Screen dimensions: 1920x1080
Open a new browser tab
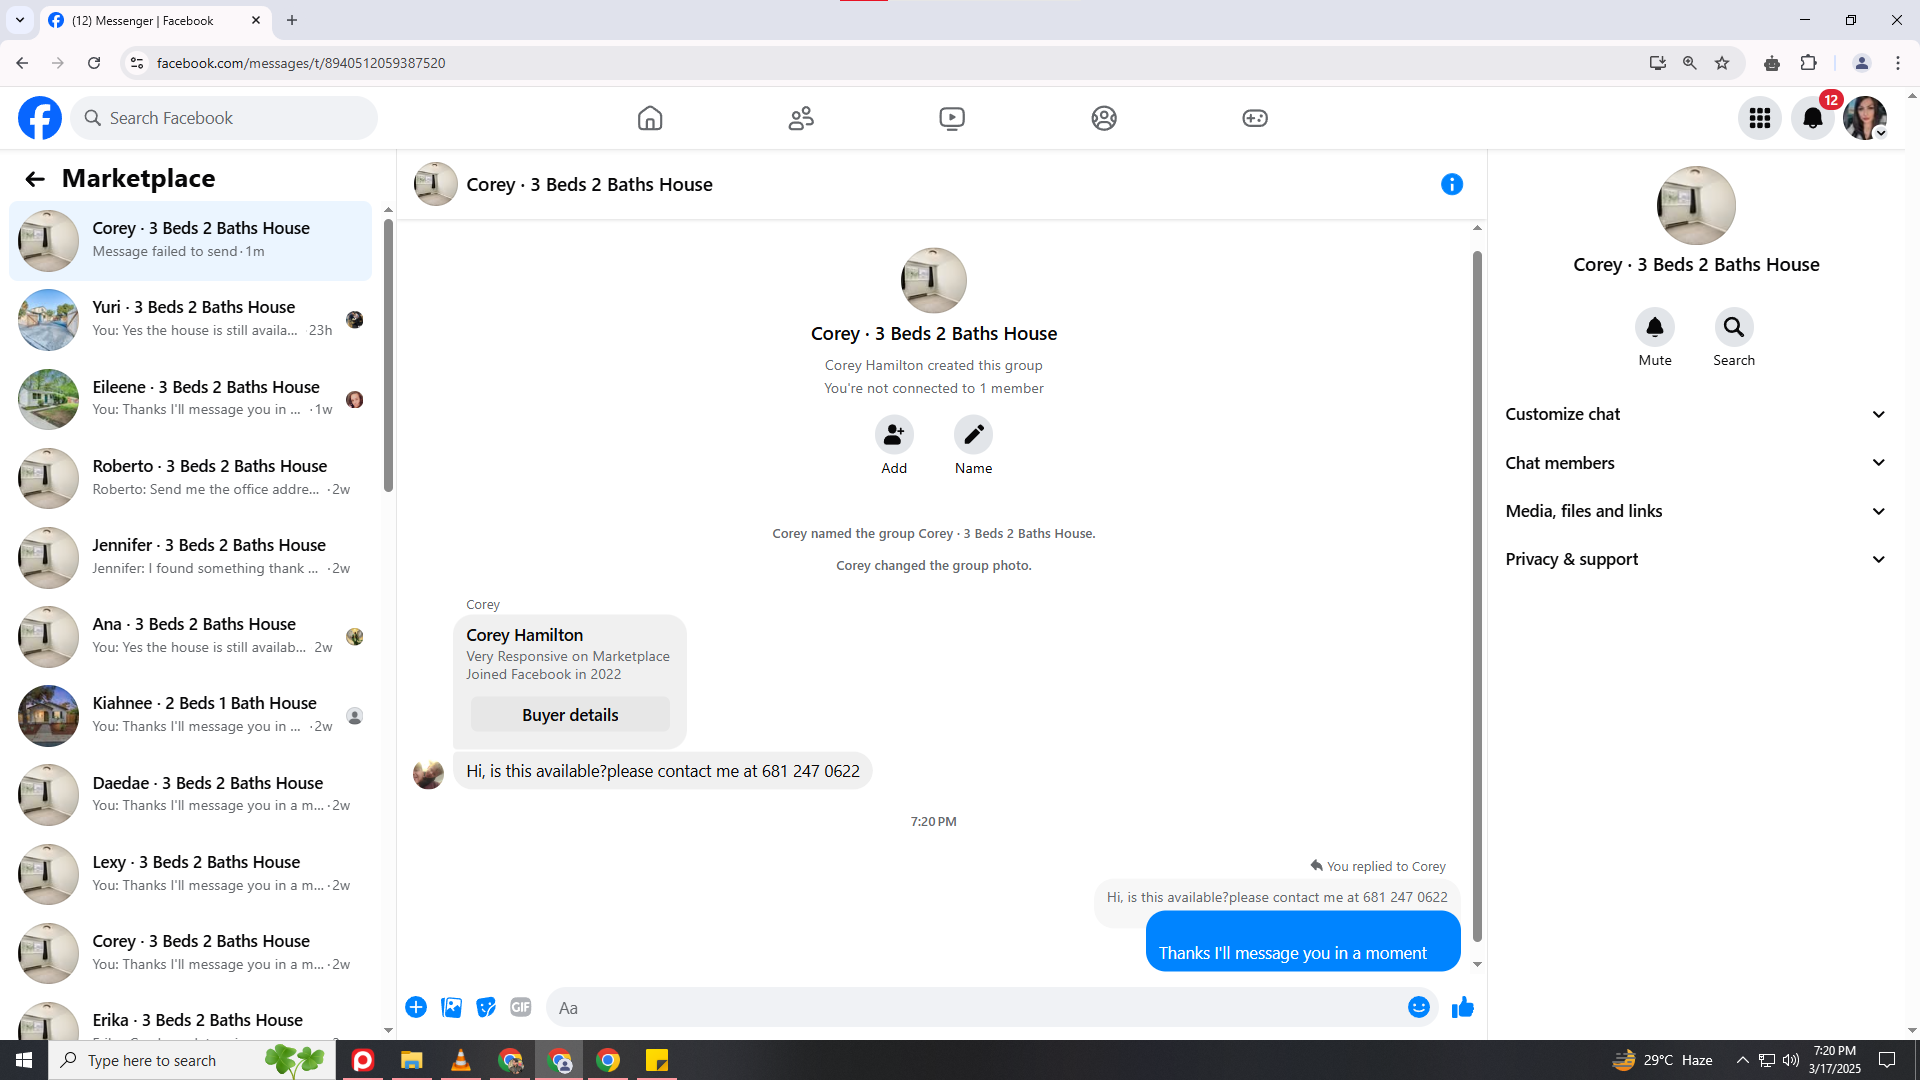coord(292,20)
